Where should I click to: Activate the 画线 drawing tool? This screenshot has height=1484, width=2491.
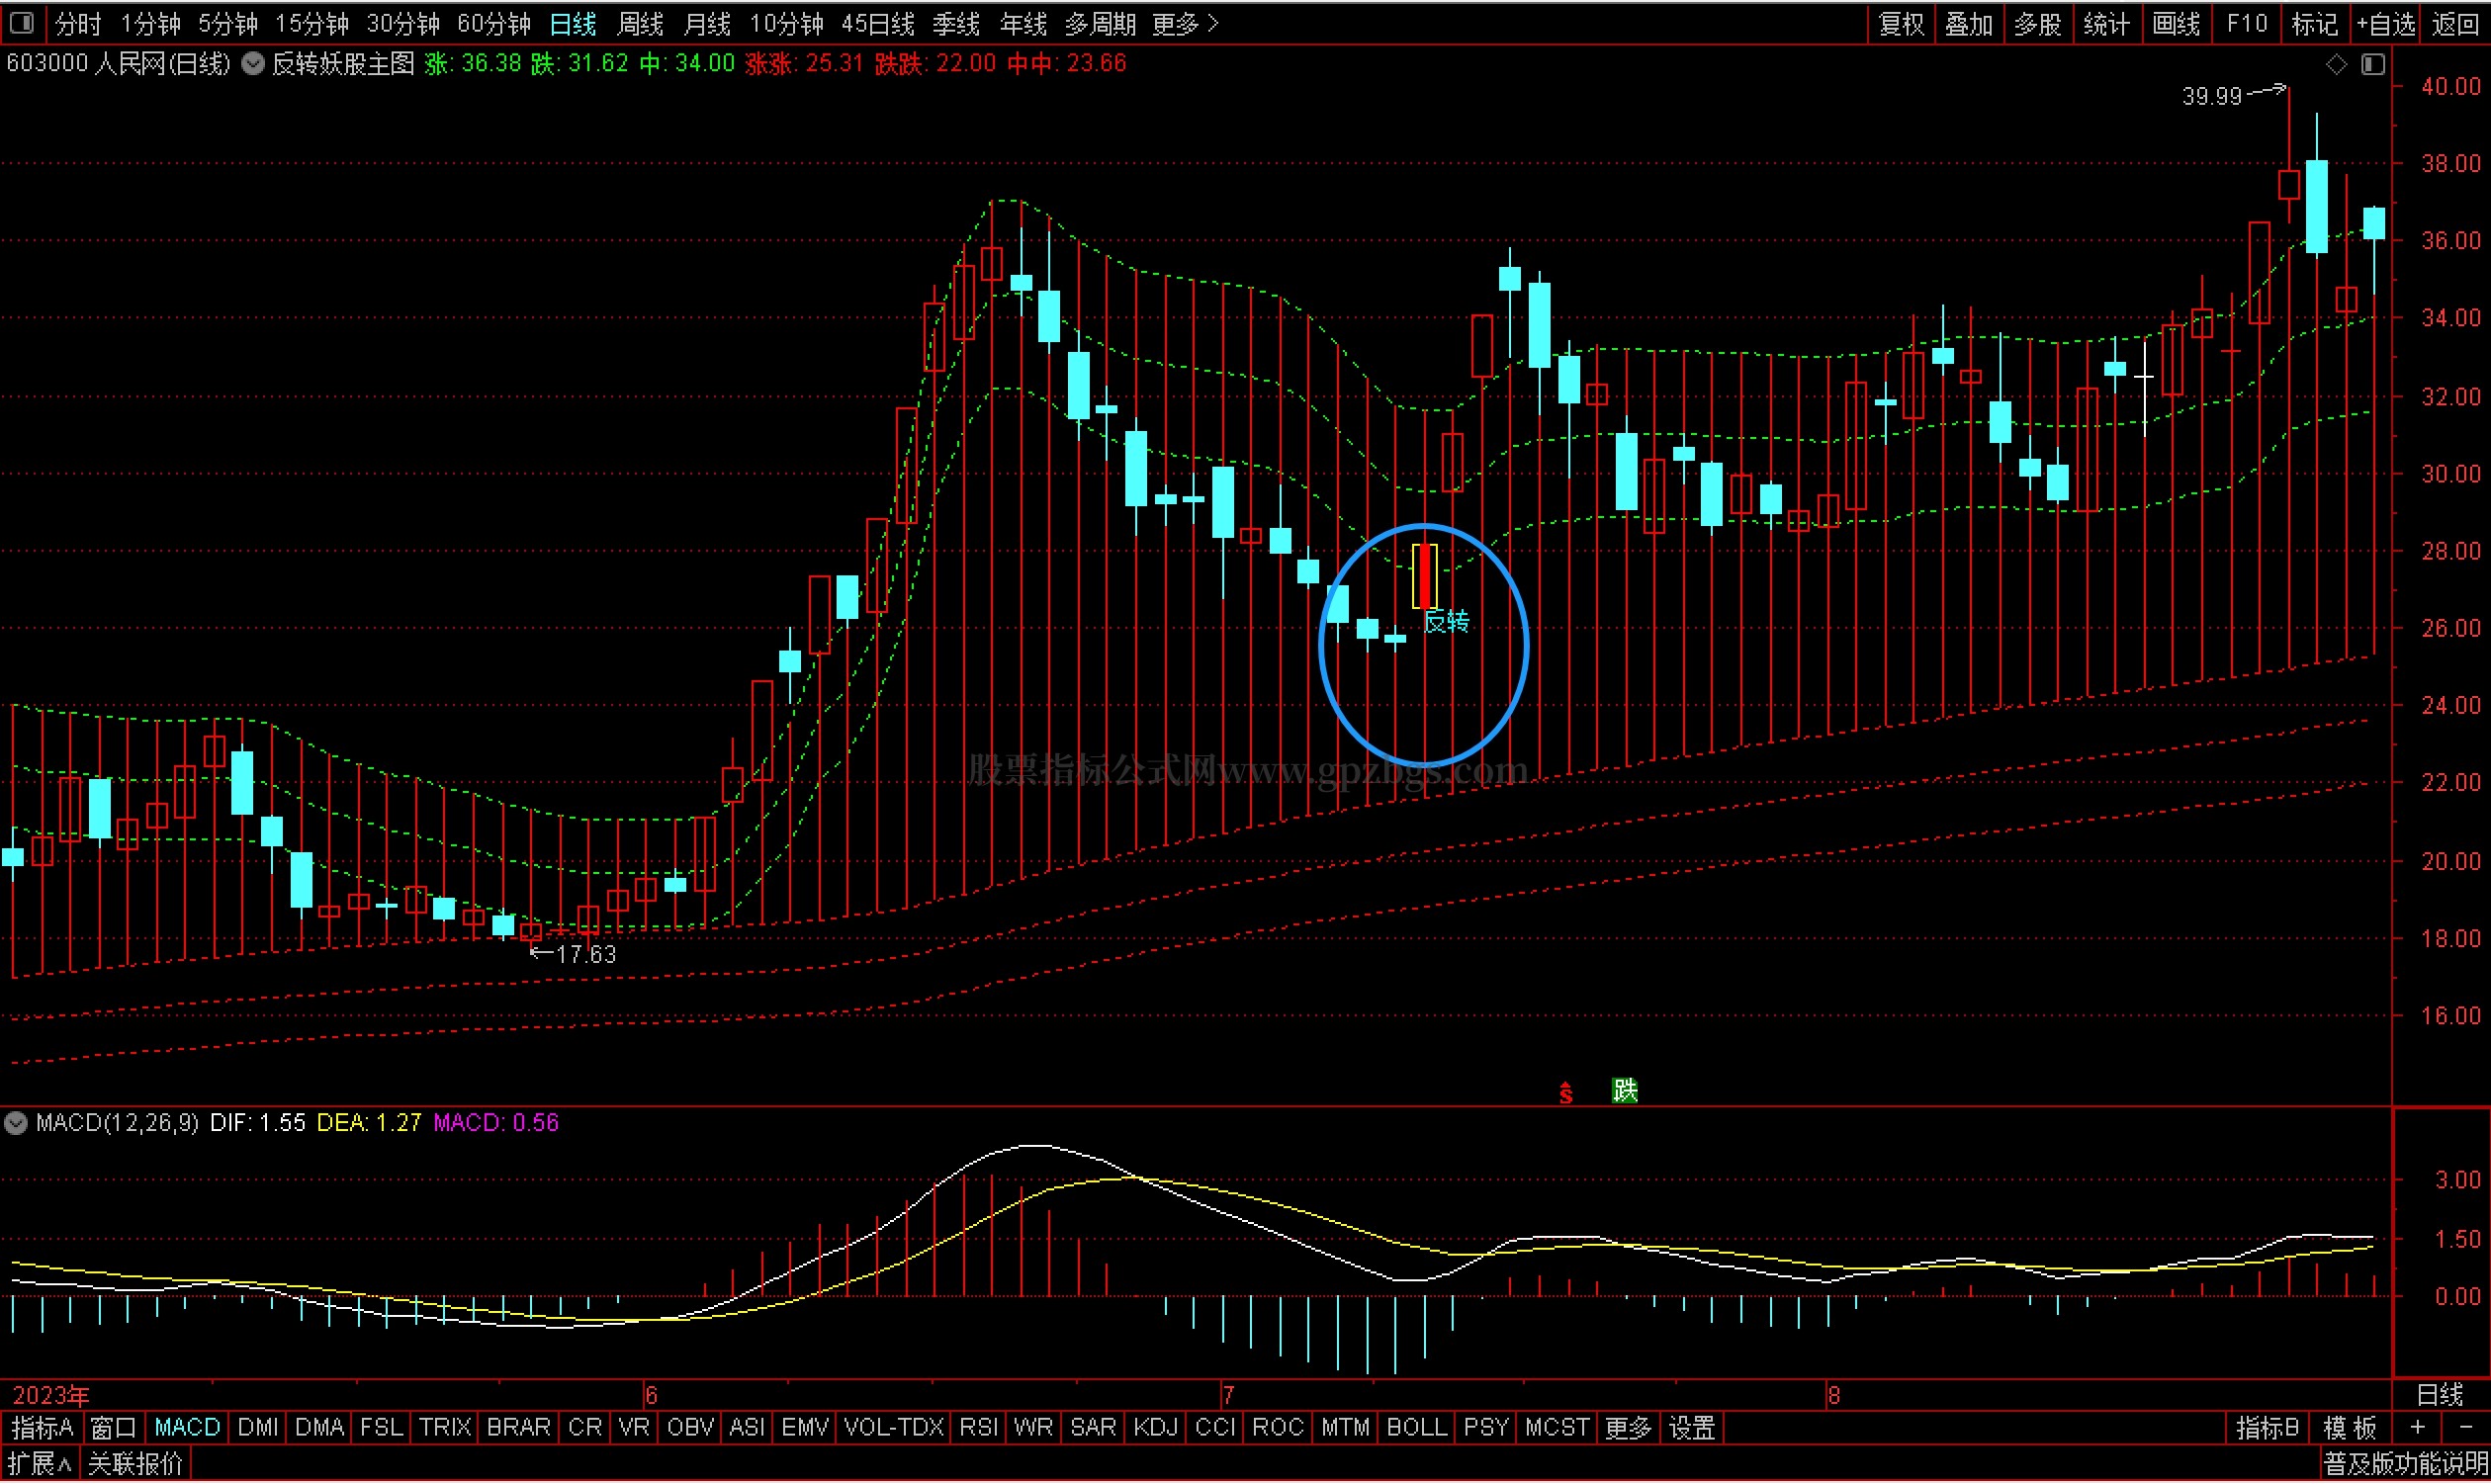[x=2175, y=23]
